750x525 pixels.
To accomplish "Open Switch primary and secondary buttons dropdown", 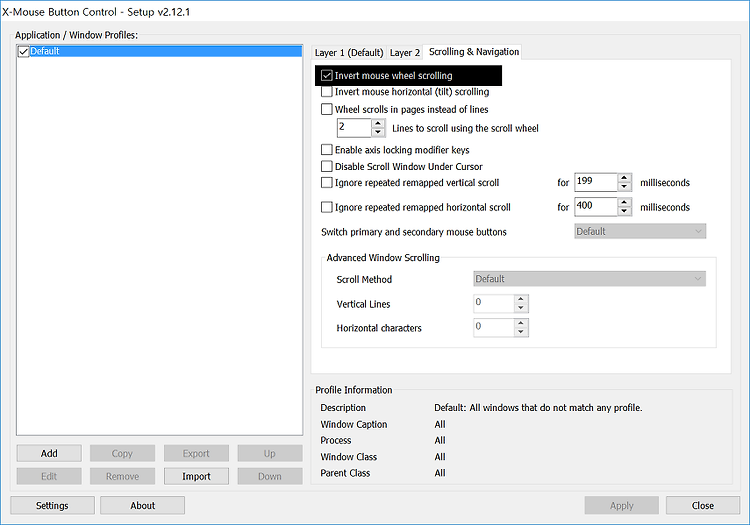I will click(x=640, y=231).
